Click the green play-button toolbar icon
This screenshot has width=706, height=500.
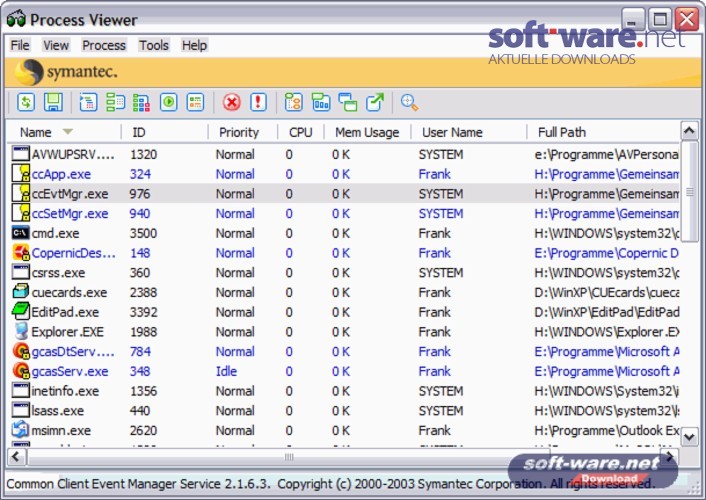pos(169,102)
